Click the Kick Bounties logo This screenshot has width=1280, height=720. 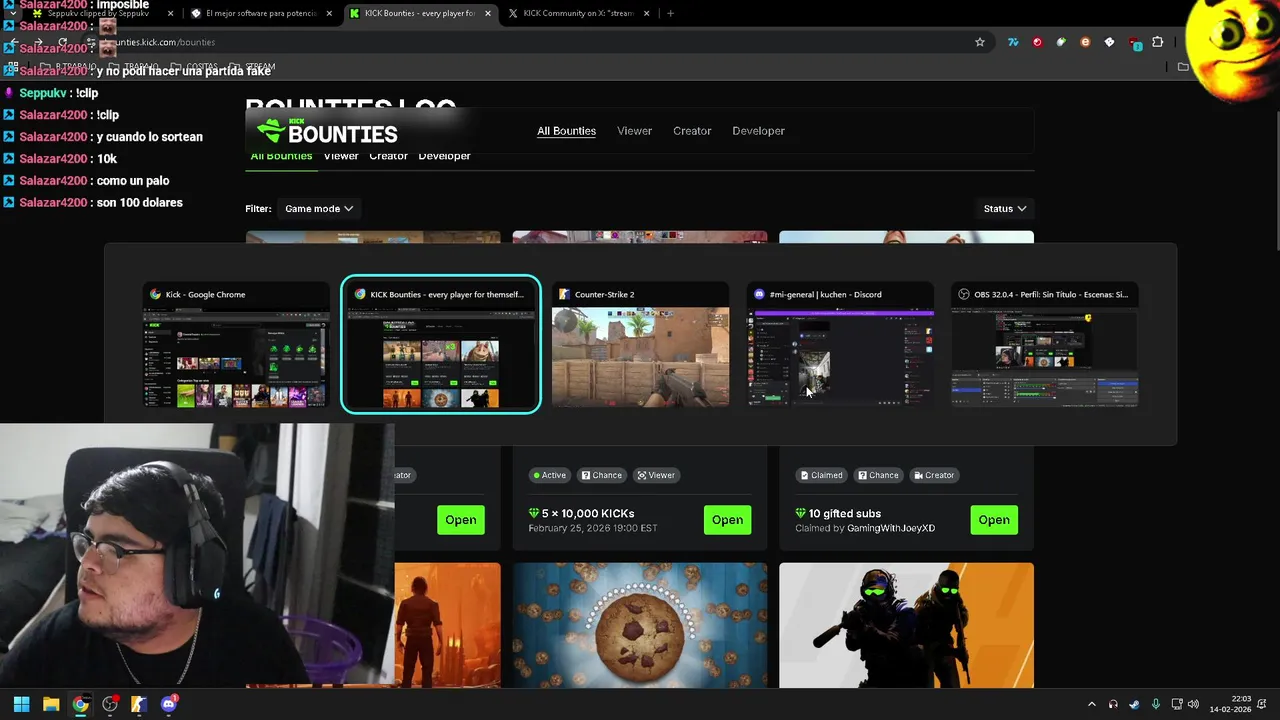point(327,131)
